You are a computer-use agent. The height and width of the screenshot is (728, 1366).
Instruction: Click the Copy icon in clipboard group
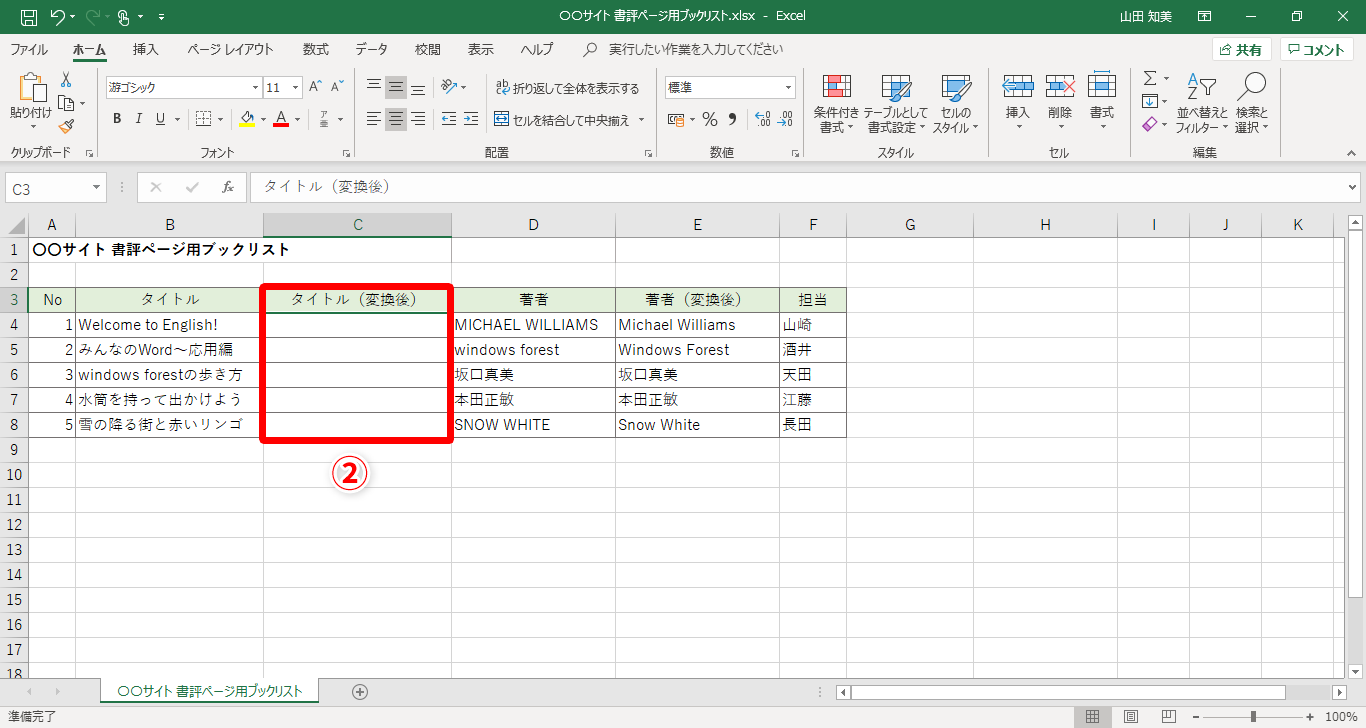click(66, 103)
